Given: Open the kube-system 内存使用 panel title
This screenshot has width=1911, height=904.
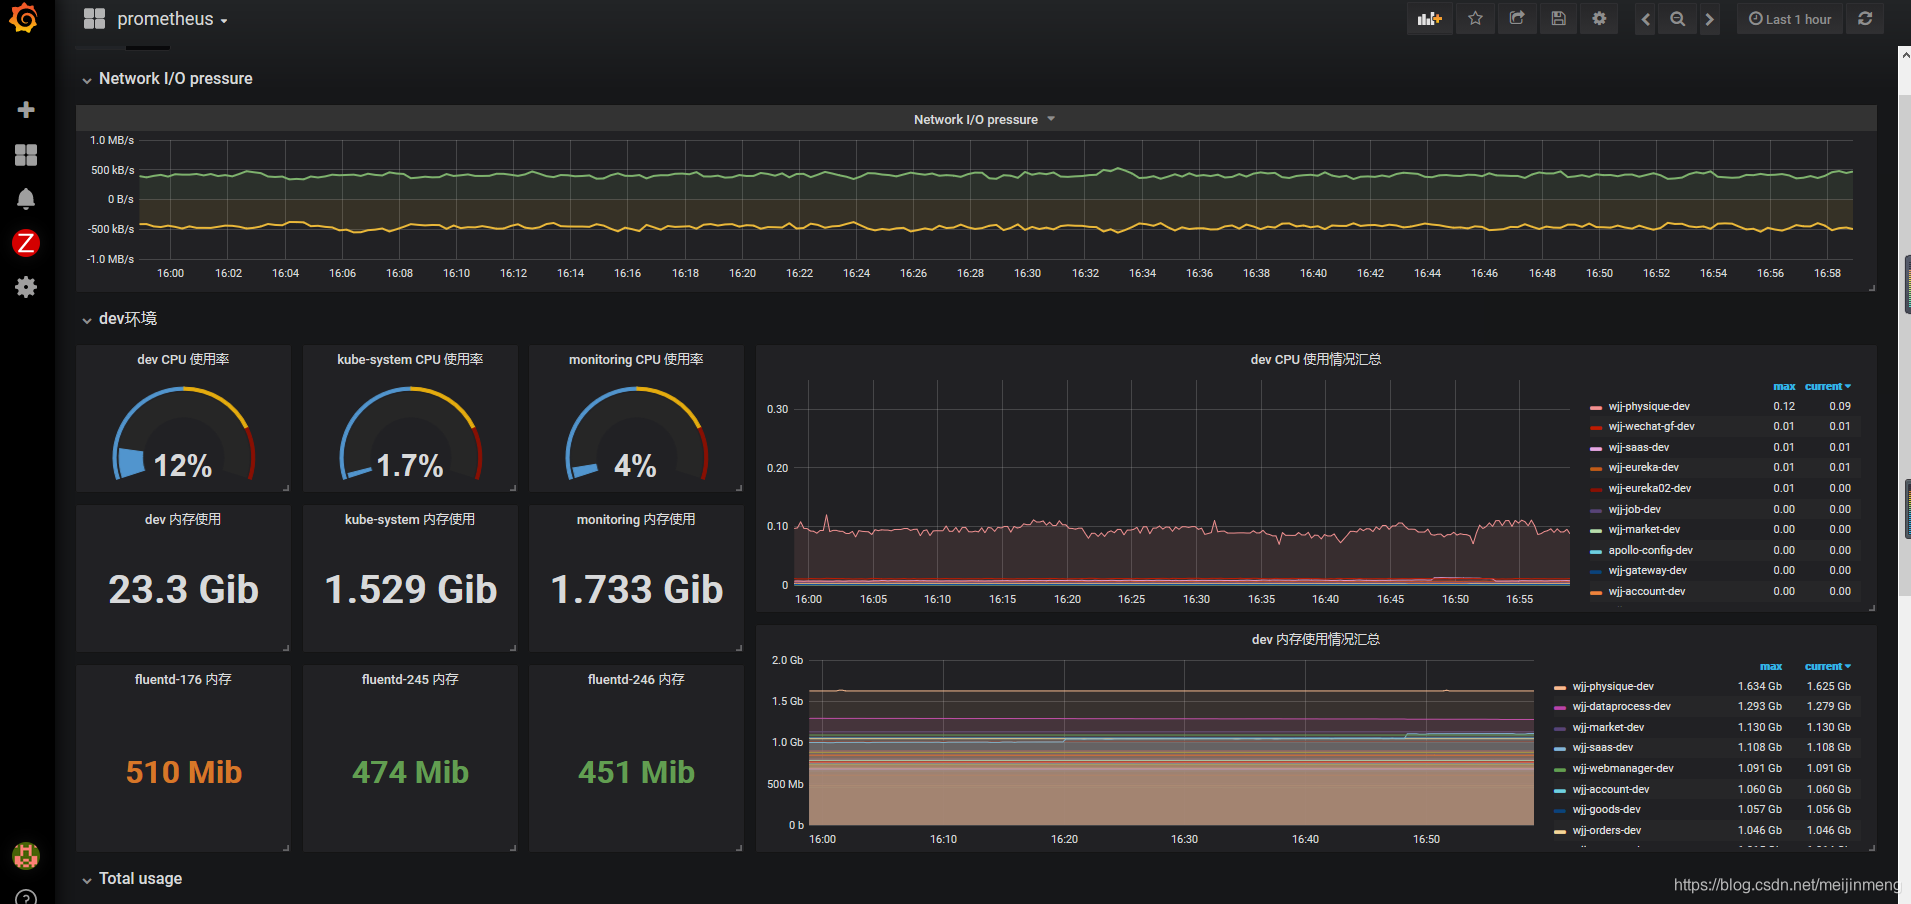Looking at the screenshot, I should click(410, 519).
